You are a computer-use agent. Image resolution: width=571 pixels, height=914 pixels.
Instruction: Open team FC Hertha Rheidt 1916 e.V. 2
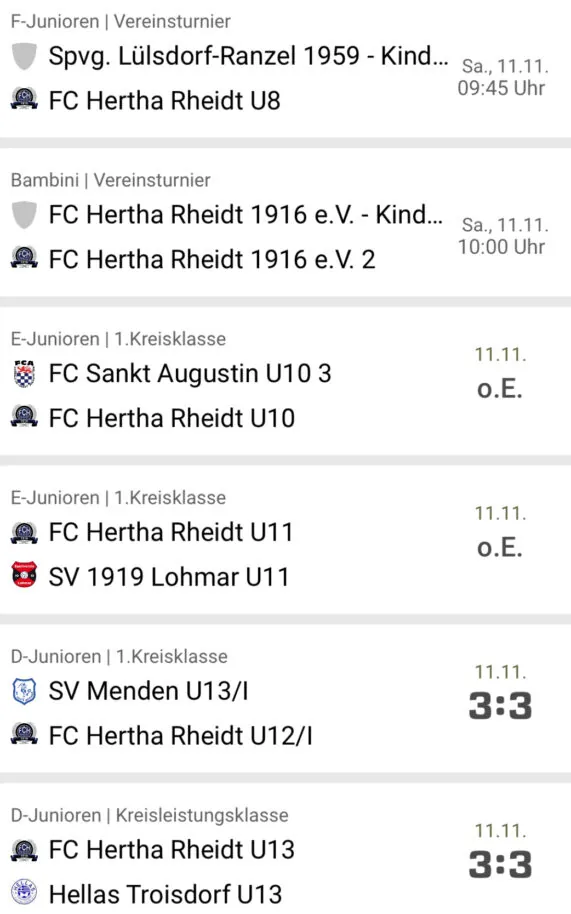[212, 259]
